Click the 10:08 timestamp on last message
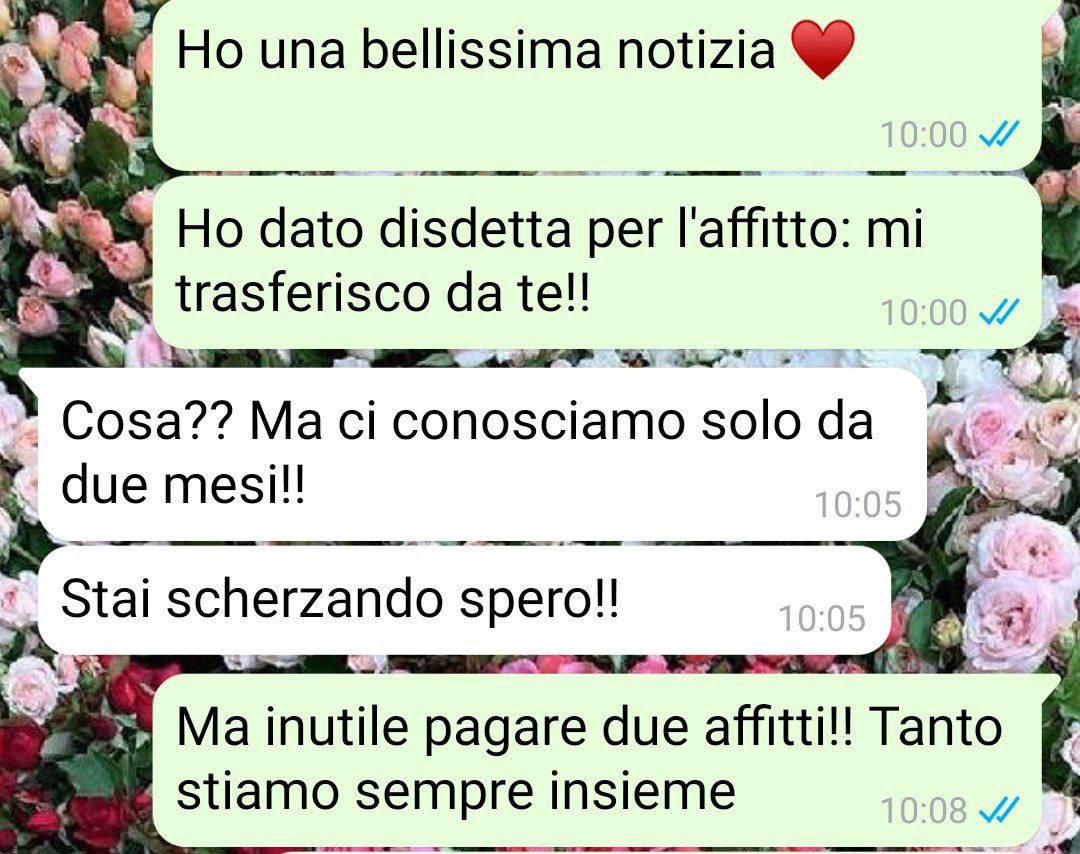1080x854 pixels. pos(924,810)
